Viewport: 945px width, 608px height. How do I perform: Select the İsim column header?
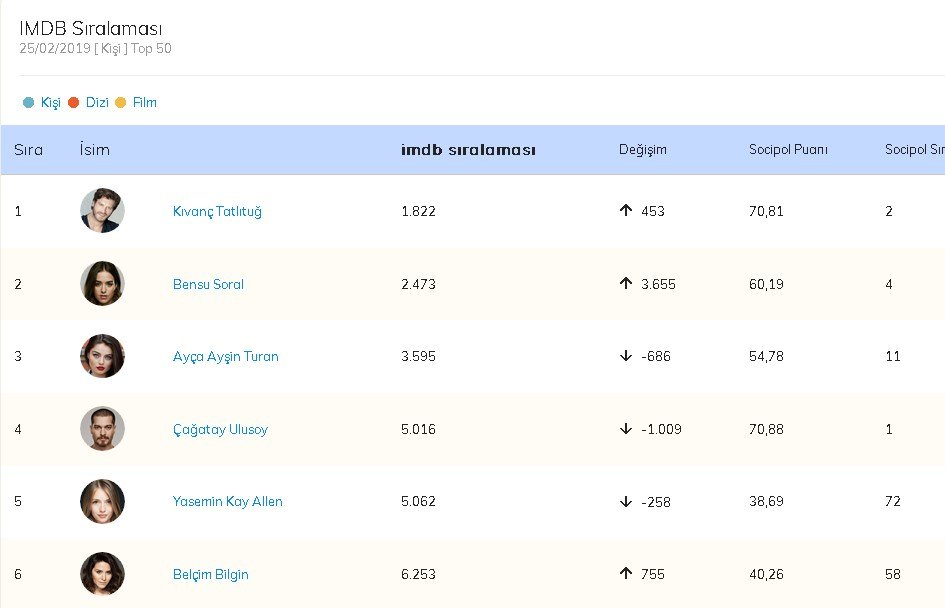pyautogui.click(x=94, y=150)
